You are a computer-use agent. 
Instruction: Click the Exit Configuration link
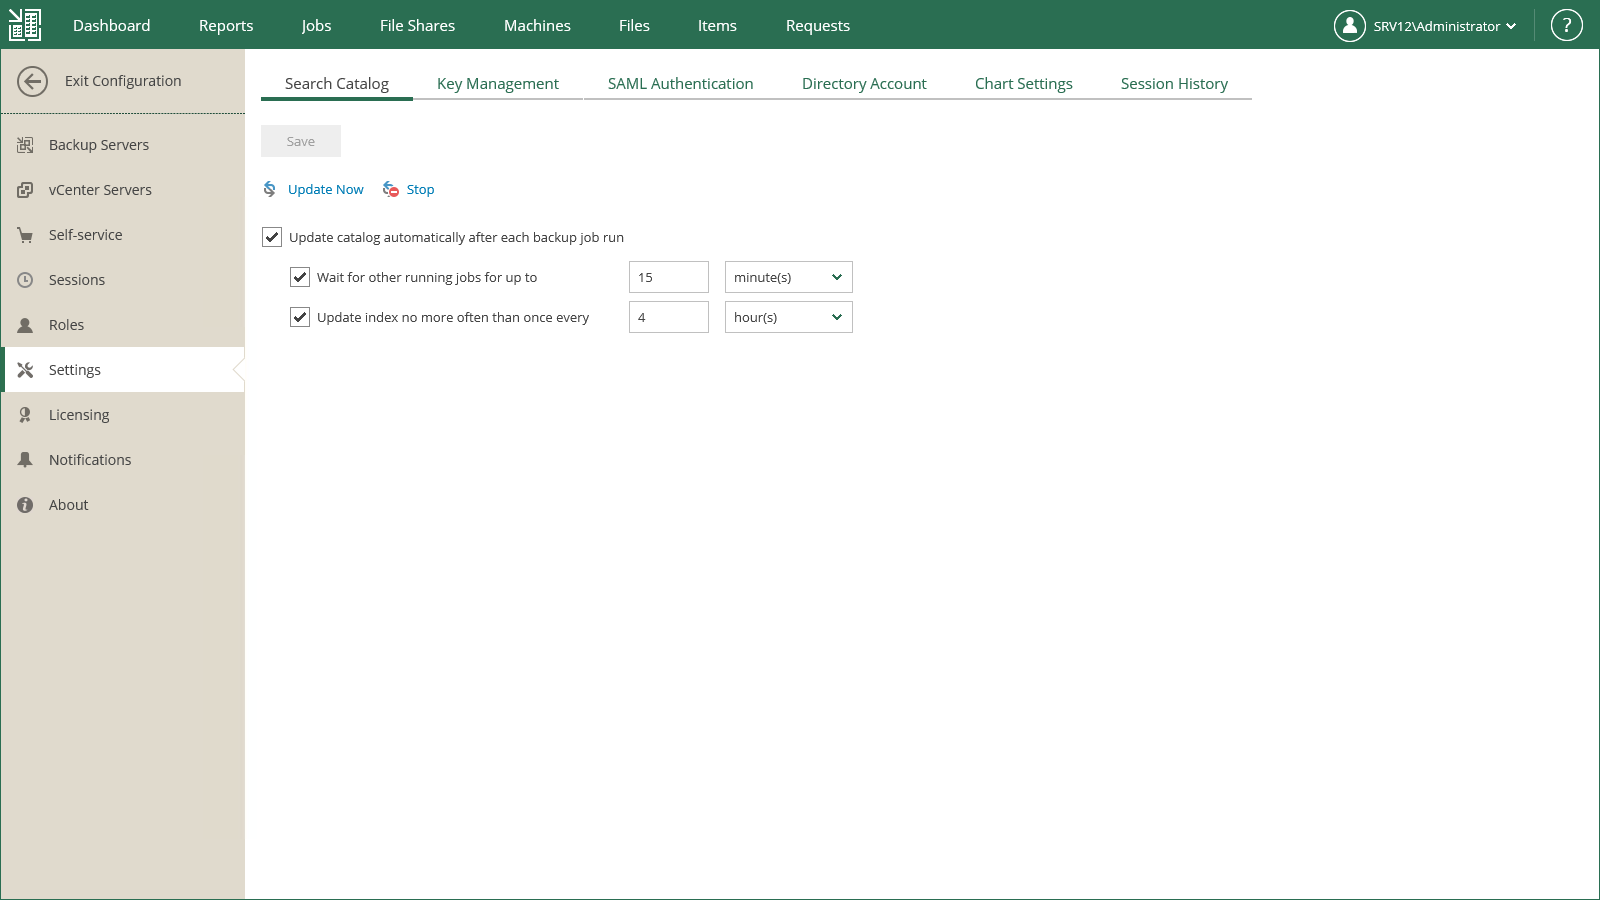(123, 81)
